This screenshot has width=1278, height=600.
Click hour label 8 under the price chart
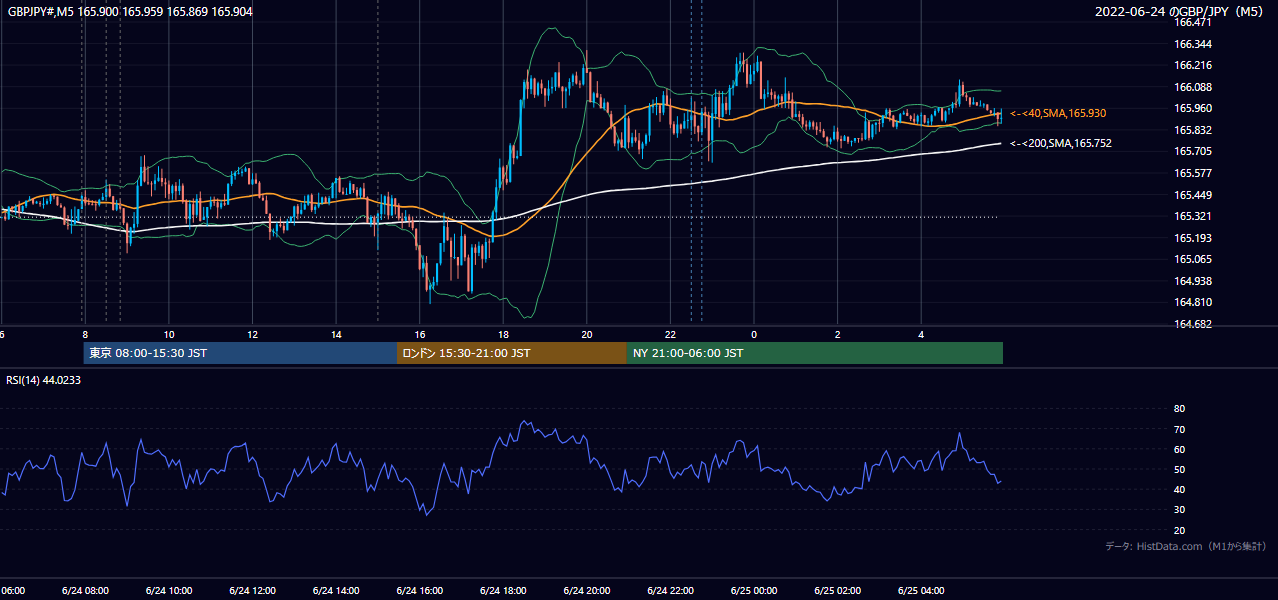click(x=85, y=335)
